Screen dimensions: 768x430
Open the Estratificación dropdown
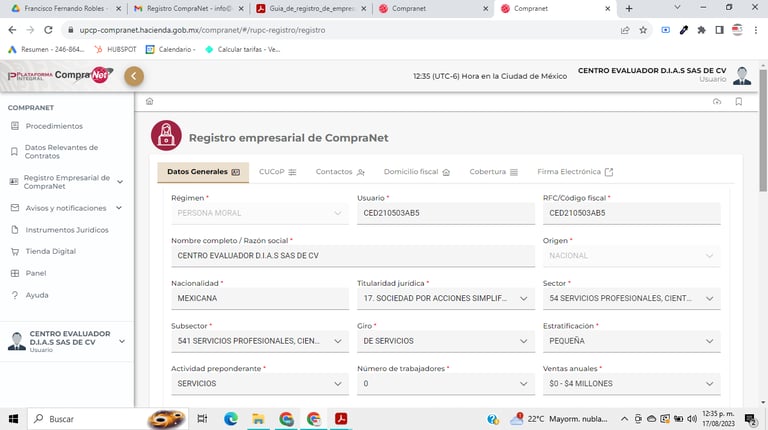coord(631,341)
